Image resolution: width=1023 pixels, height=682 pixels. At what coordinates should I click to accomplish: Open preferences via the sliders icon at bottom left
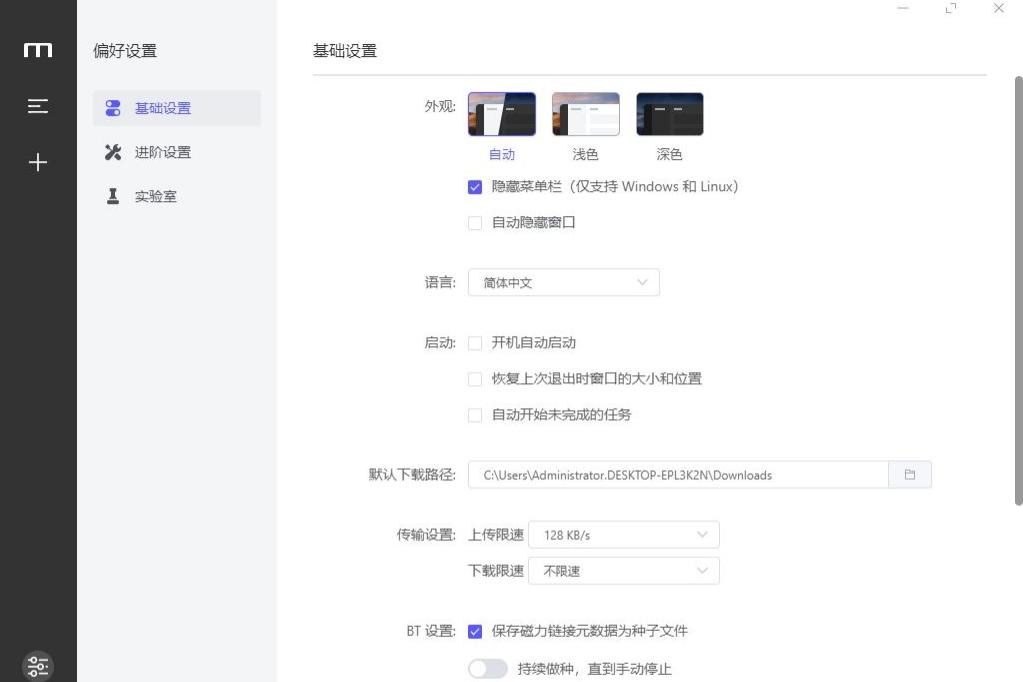click(37, 665)
